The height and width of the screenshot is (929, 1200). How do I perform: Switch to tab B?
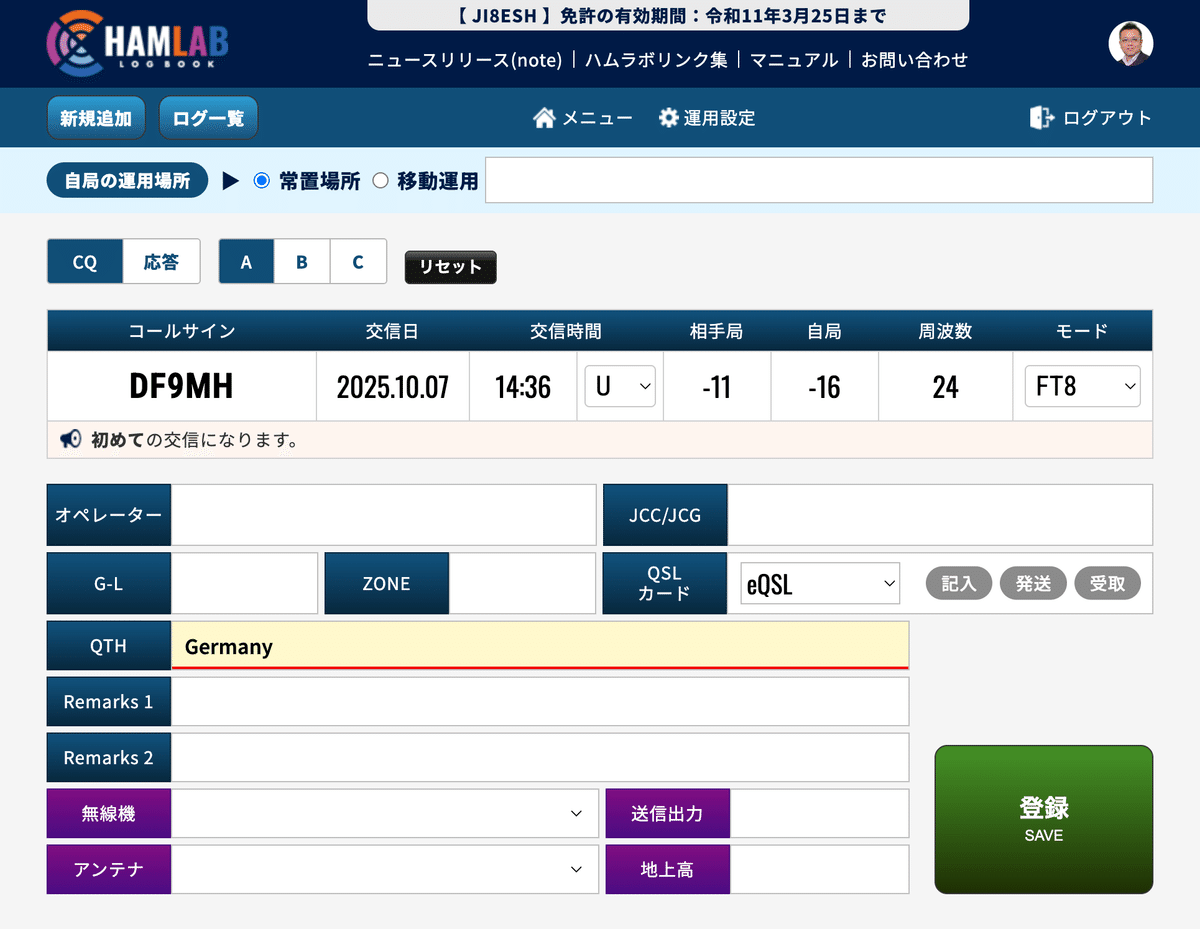[302, 261]
